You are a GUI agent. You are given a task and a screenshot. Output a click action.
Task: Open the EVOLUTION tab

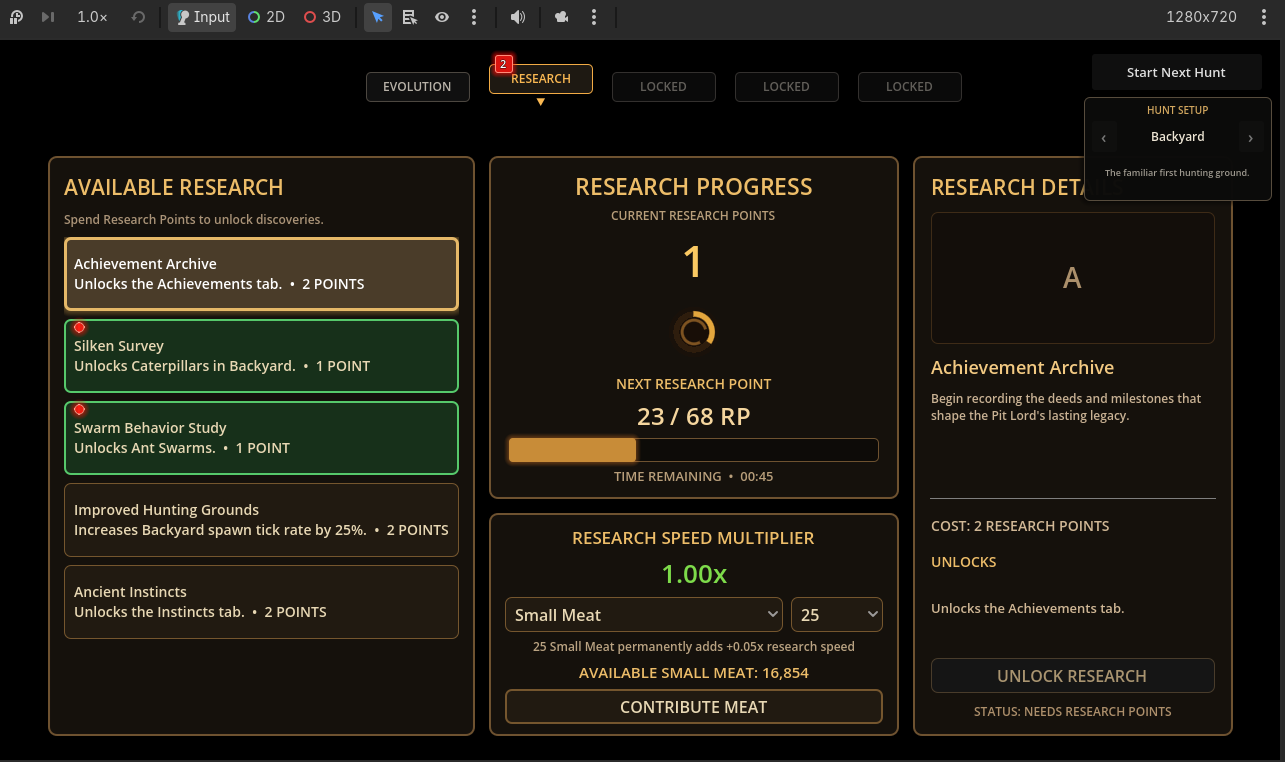click(x=417, y=87)
